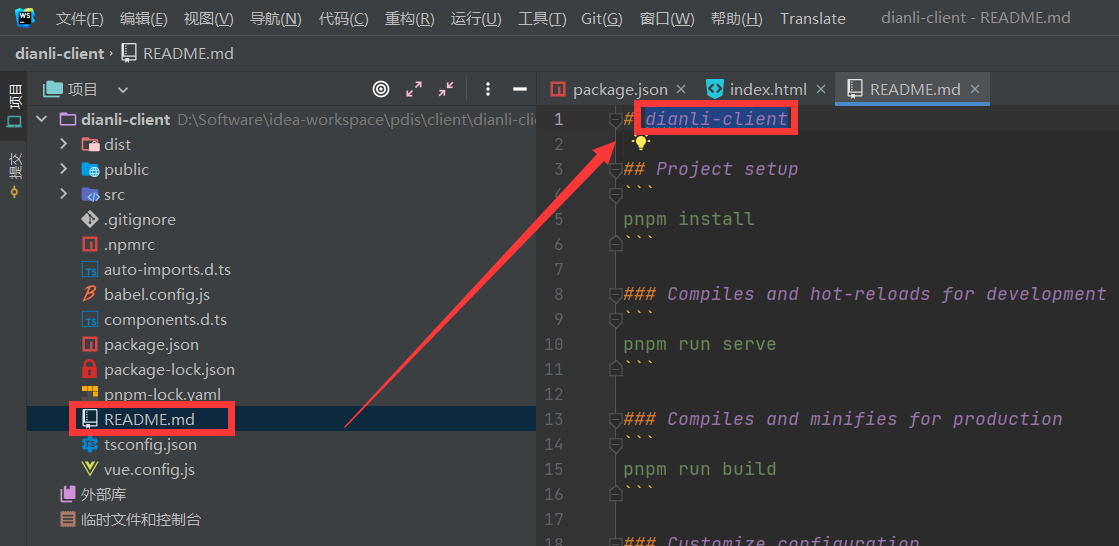Select tsconfig.json file
Image resolution: width=1119 pixels, height=546 pixels.
pyautogui.click(x=150, y=445)
